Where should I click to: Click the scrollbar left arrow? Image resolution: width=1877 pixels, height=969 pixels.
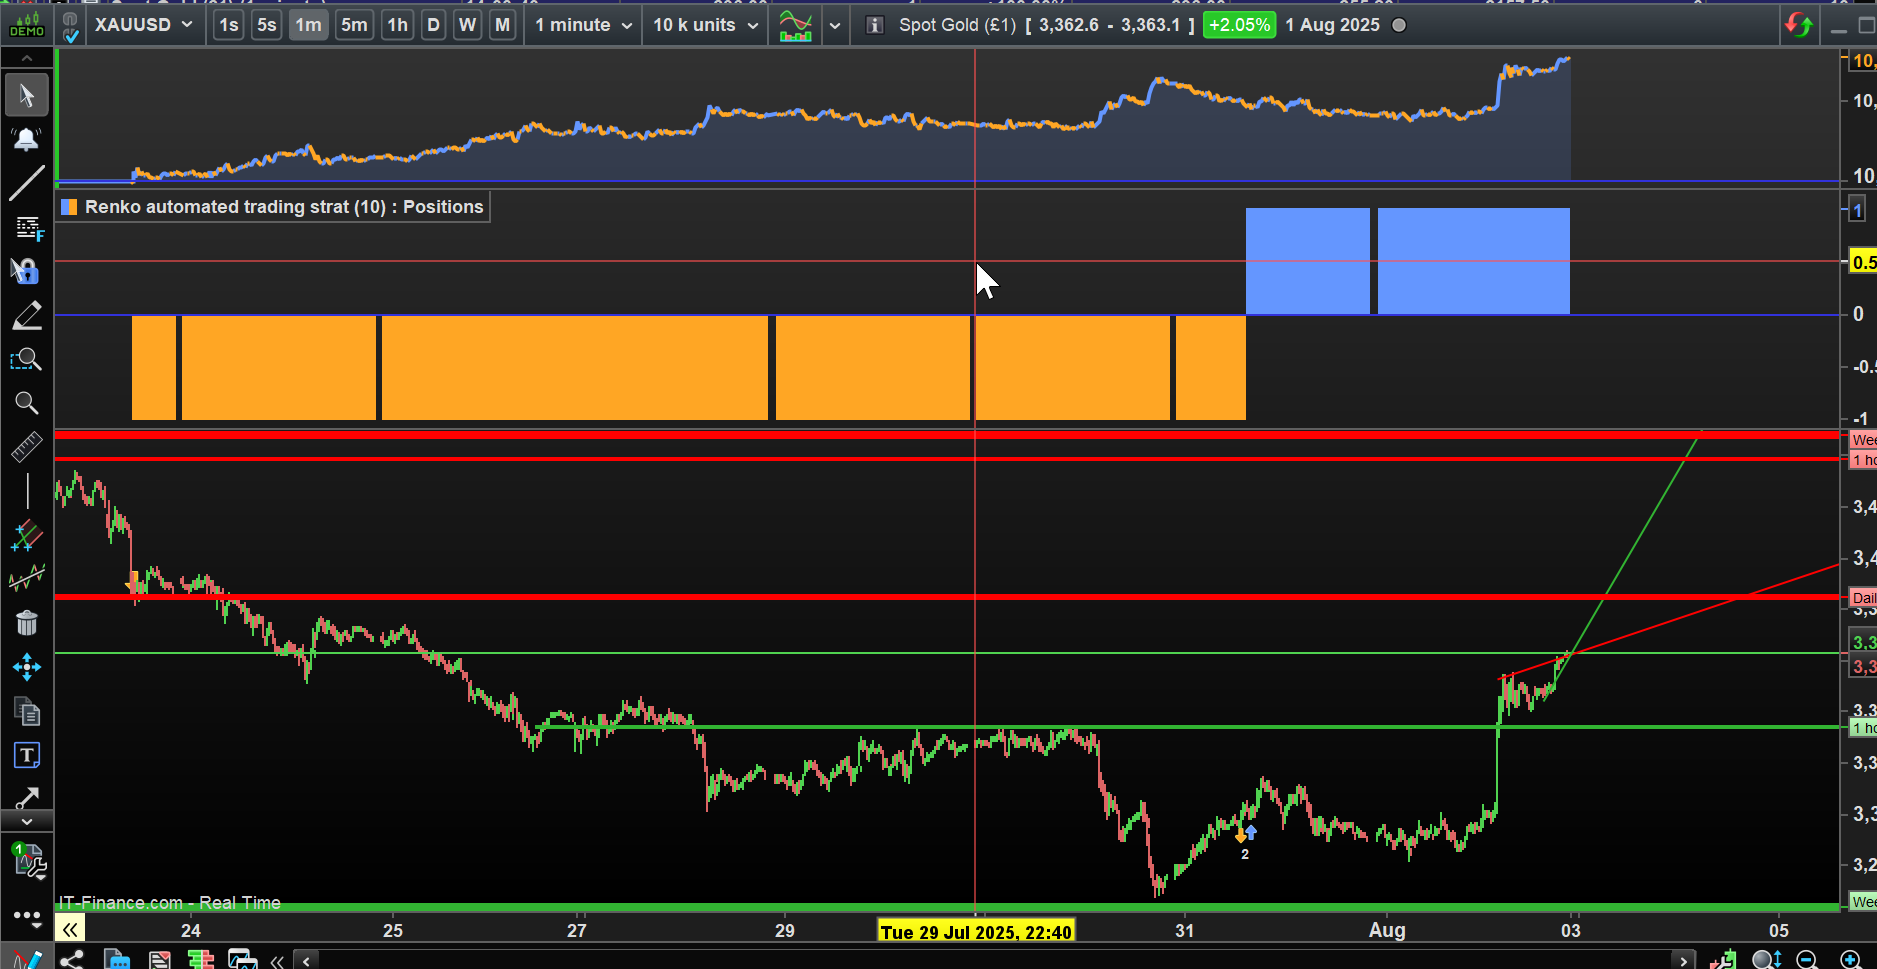tap(307, 961)
